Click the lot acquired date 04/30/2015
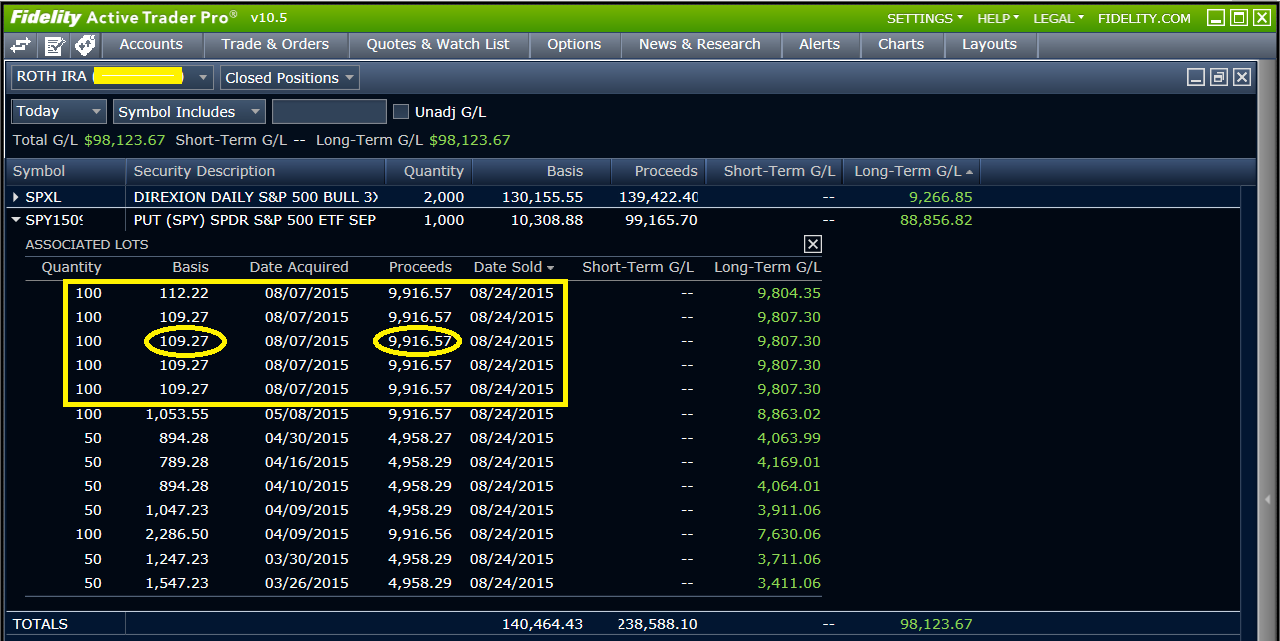Screen dimensions: 1280x641 307,438
